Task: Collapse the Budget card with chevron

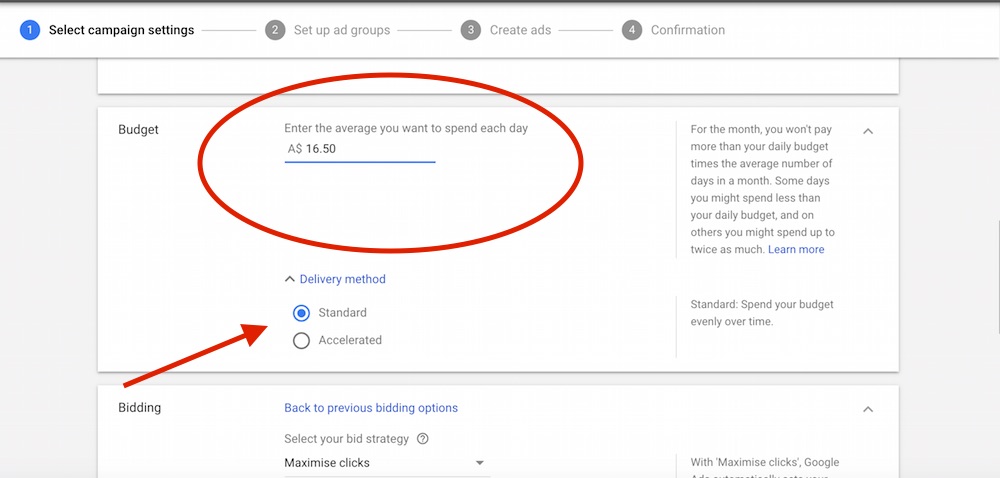Action: (x=868, y=131)
